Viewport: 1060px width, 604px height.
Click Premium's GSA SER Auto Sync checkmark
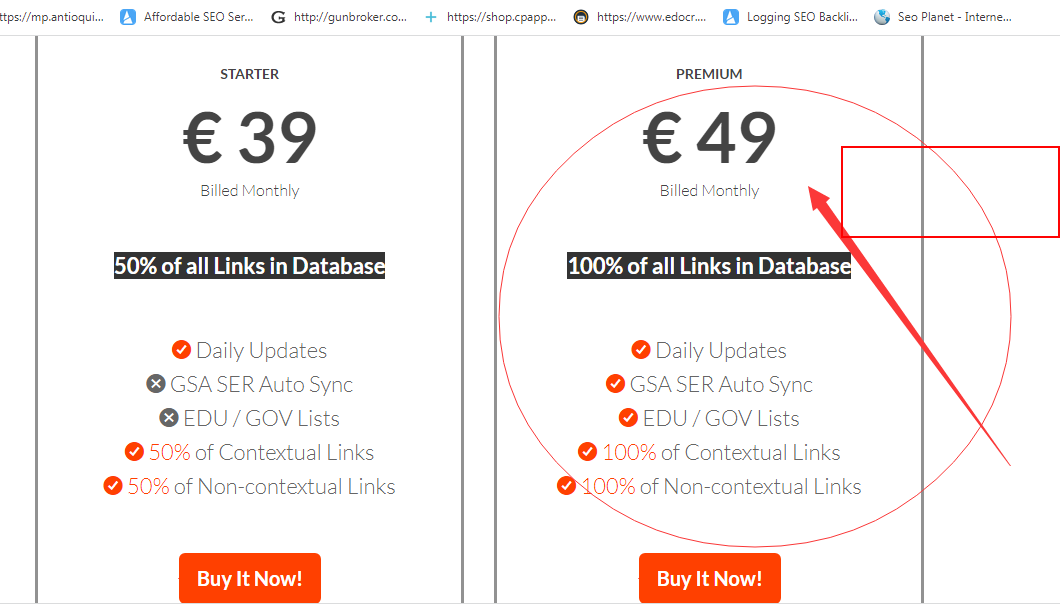(615, 384)
